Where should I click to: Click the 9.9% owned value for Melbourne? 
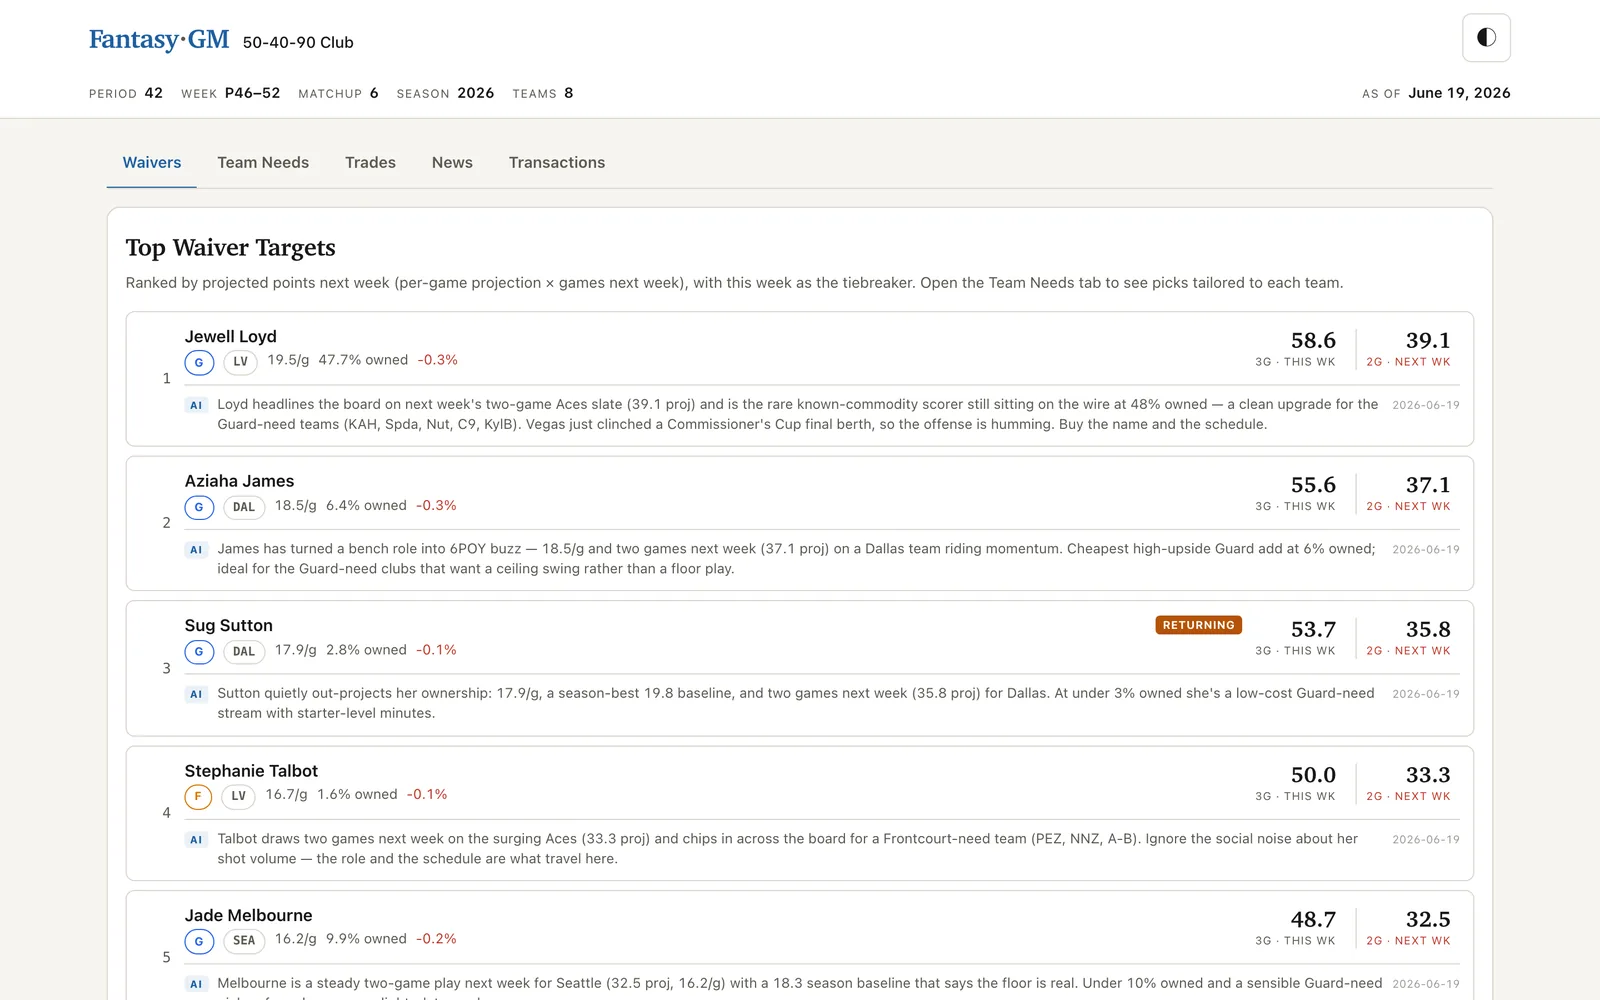[366, 939]
